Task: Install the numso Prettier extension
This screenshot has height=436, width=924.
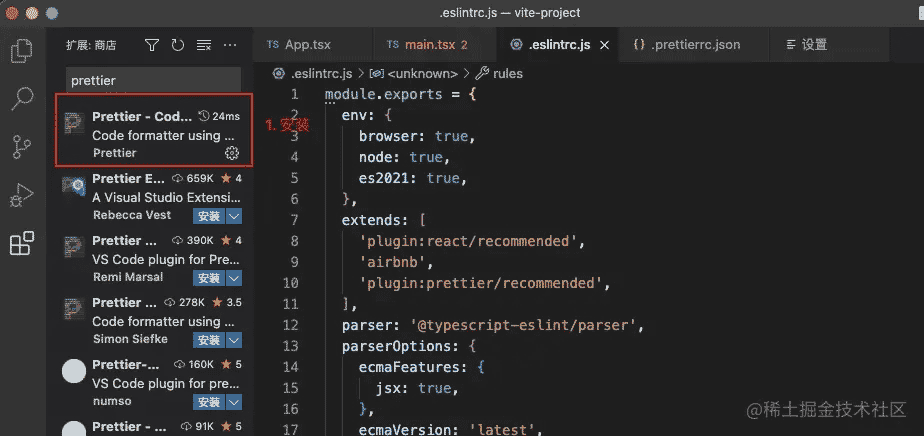Action: 209,402
